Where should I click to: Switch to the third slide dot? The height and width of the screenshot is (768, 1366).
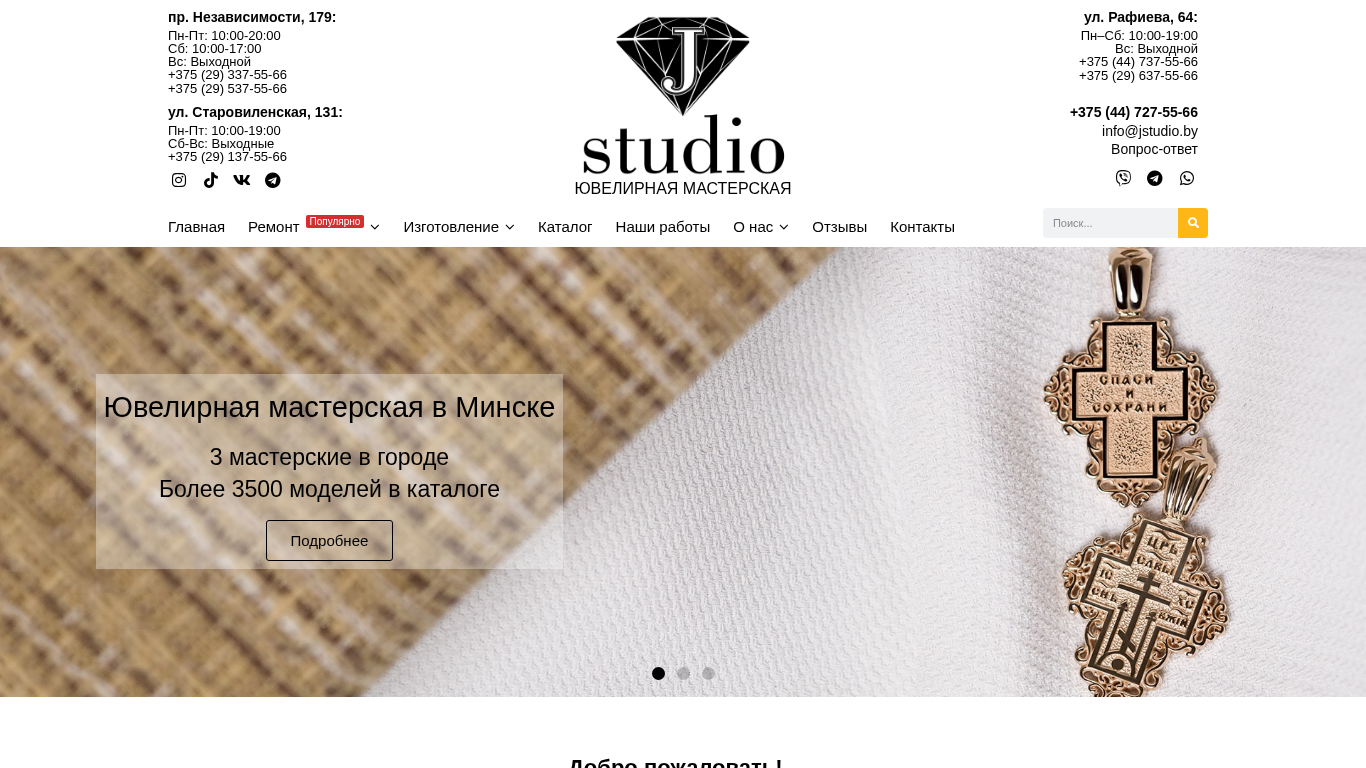coord(708,673)
